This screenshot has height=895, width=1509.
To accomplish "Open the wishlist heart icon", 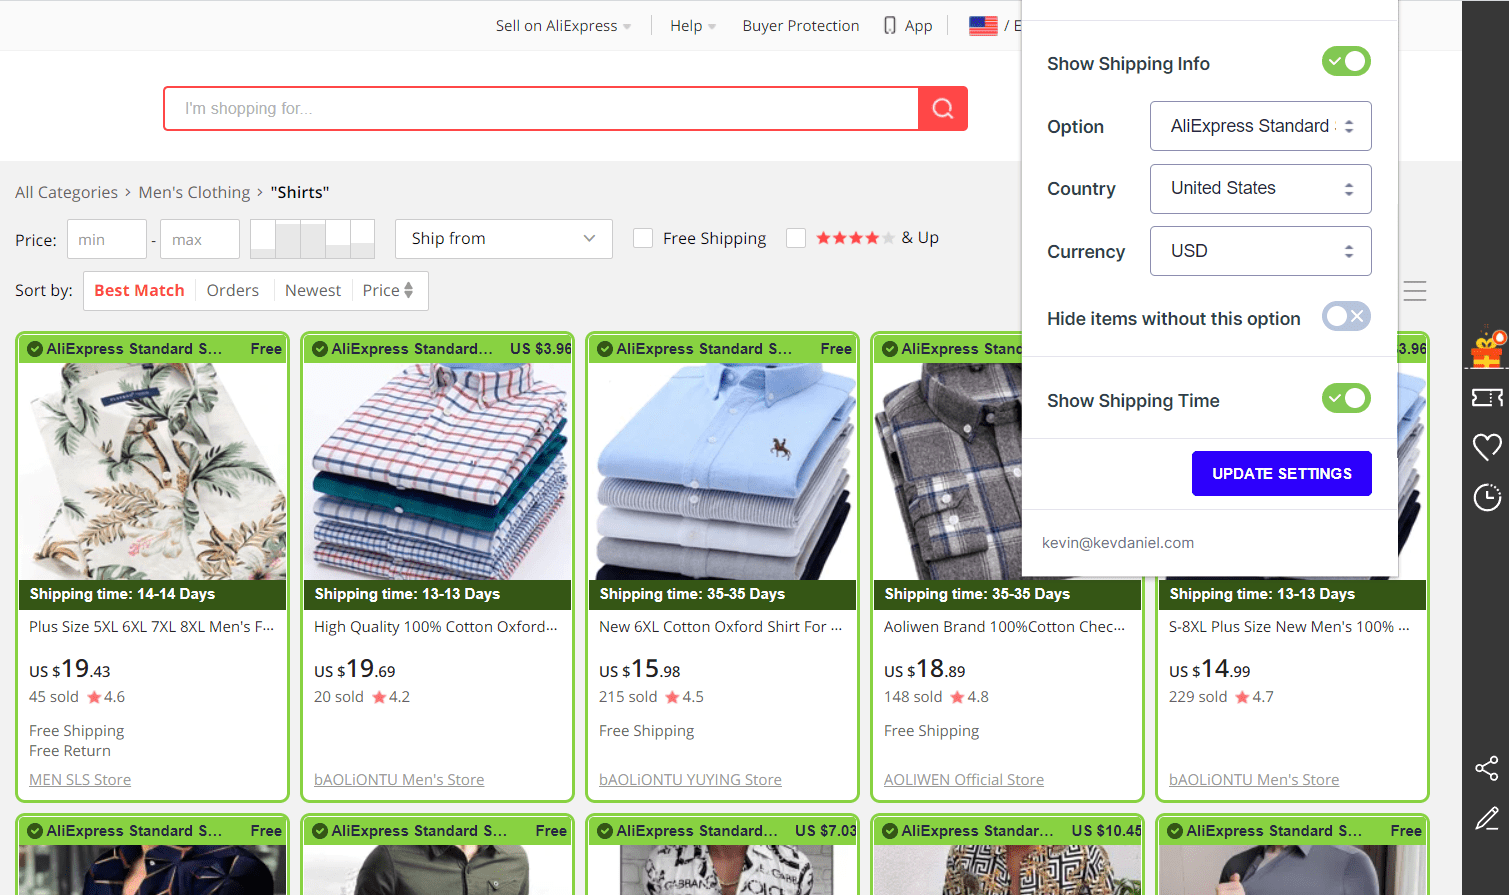I will 1487,447.
